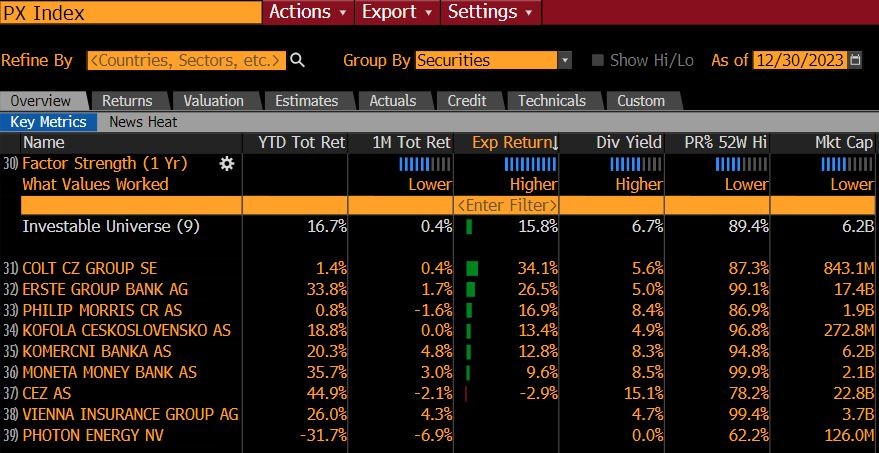
Task: Expand the Group By Securities dropdown
Action: (565, 60)
